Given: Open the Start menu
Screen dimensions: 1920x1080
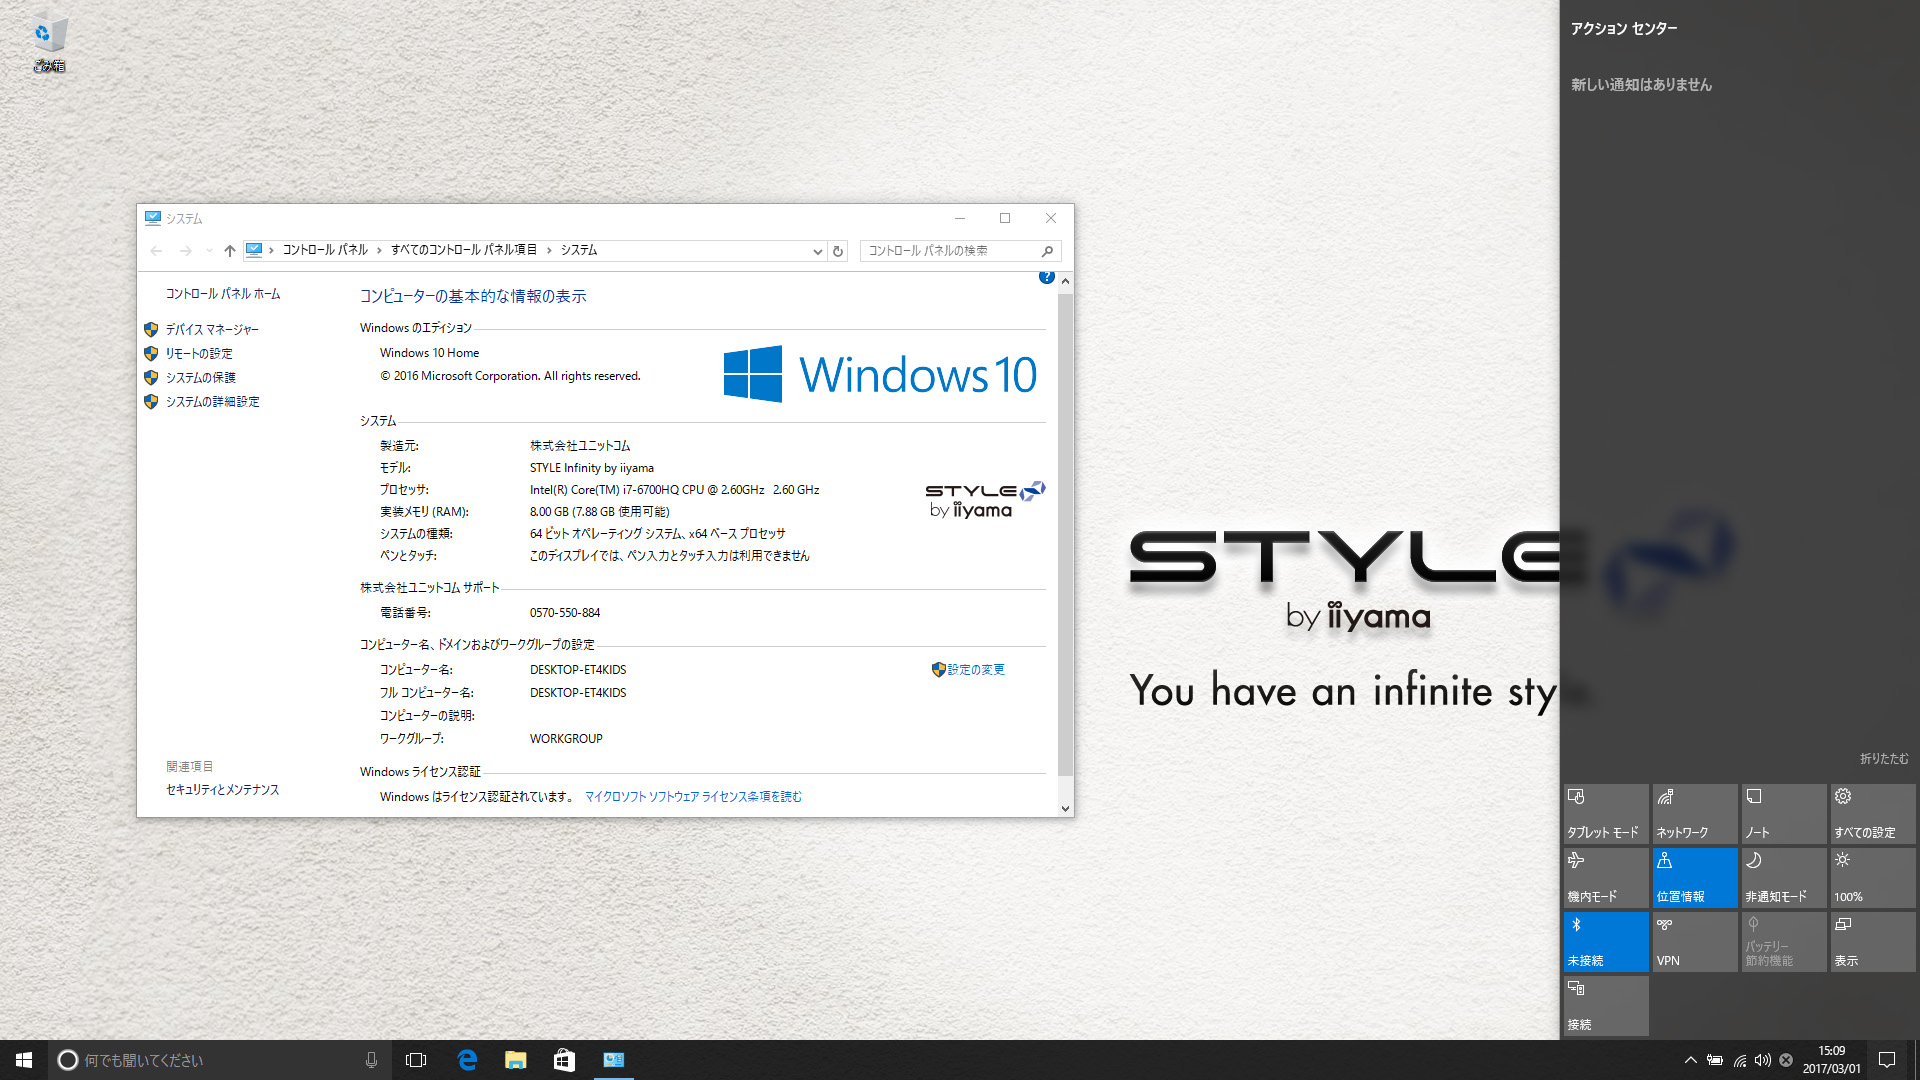Looking at the screenshot, I should click(24, 1060).
